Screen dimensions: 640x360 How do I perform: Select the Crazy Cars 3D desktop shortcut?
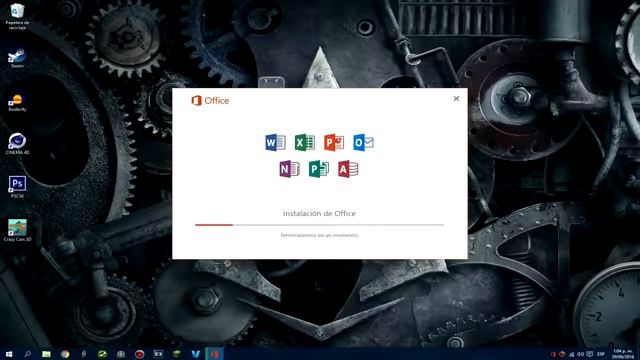pos(17,230)
